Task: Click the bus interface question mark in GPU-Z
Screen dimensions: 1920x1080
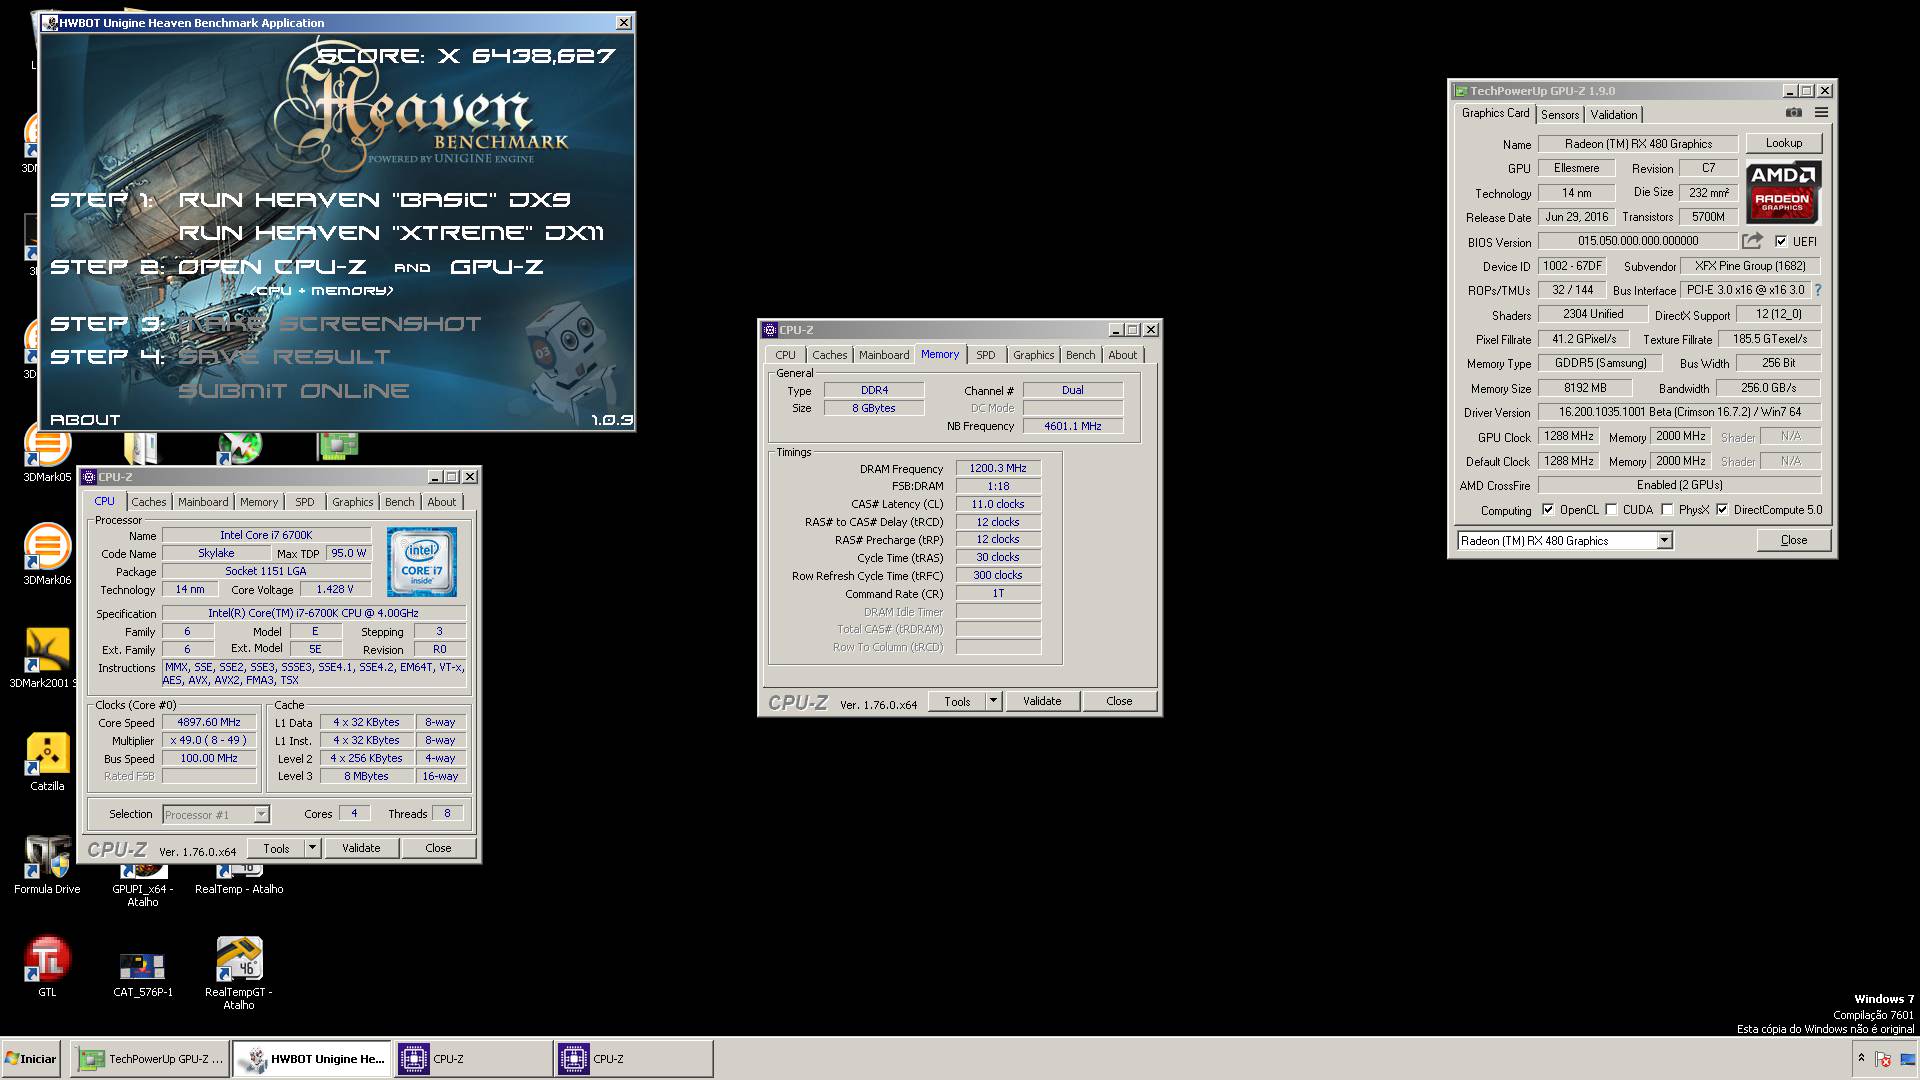Action: (x=1817, y=290)
